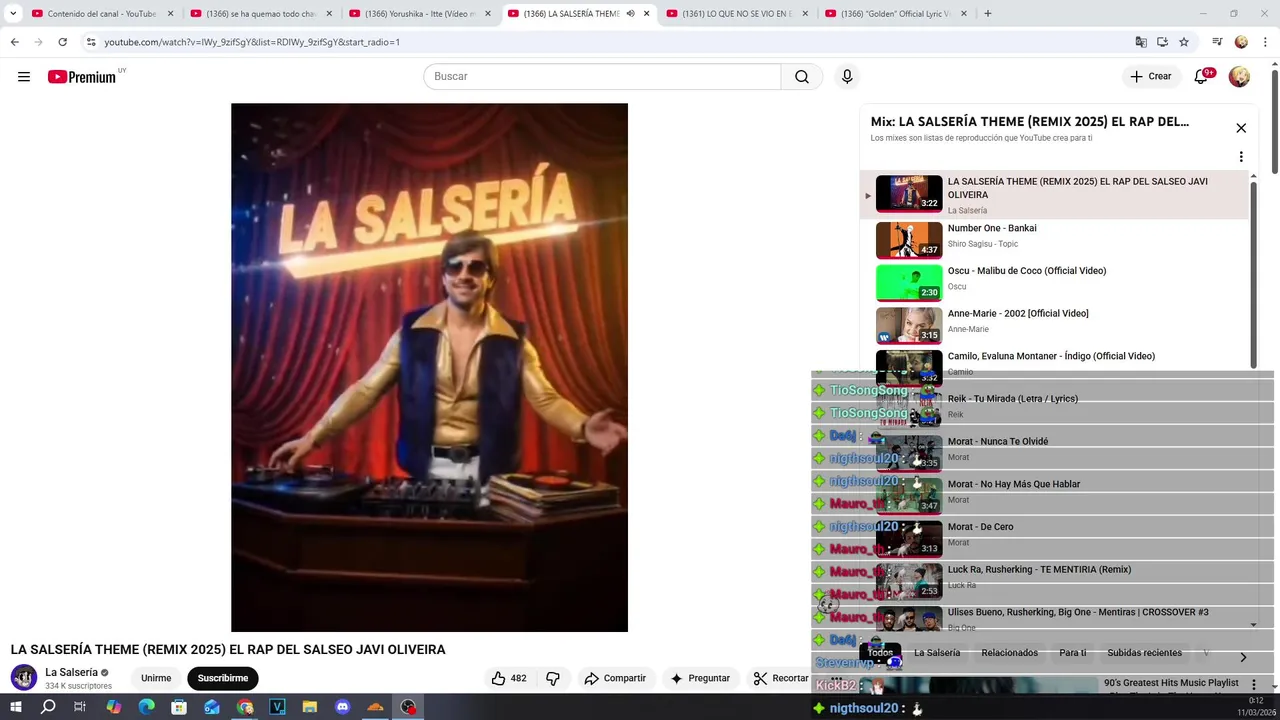The image size is (1280, 720).
Task: Subscribe with the Suscribirme button
Action: pyautogui.click(x=223, y=678)
